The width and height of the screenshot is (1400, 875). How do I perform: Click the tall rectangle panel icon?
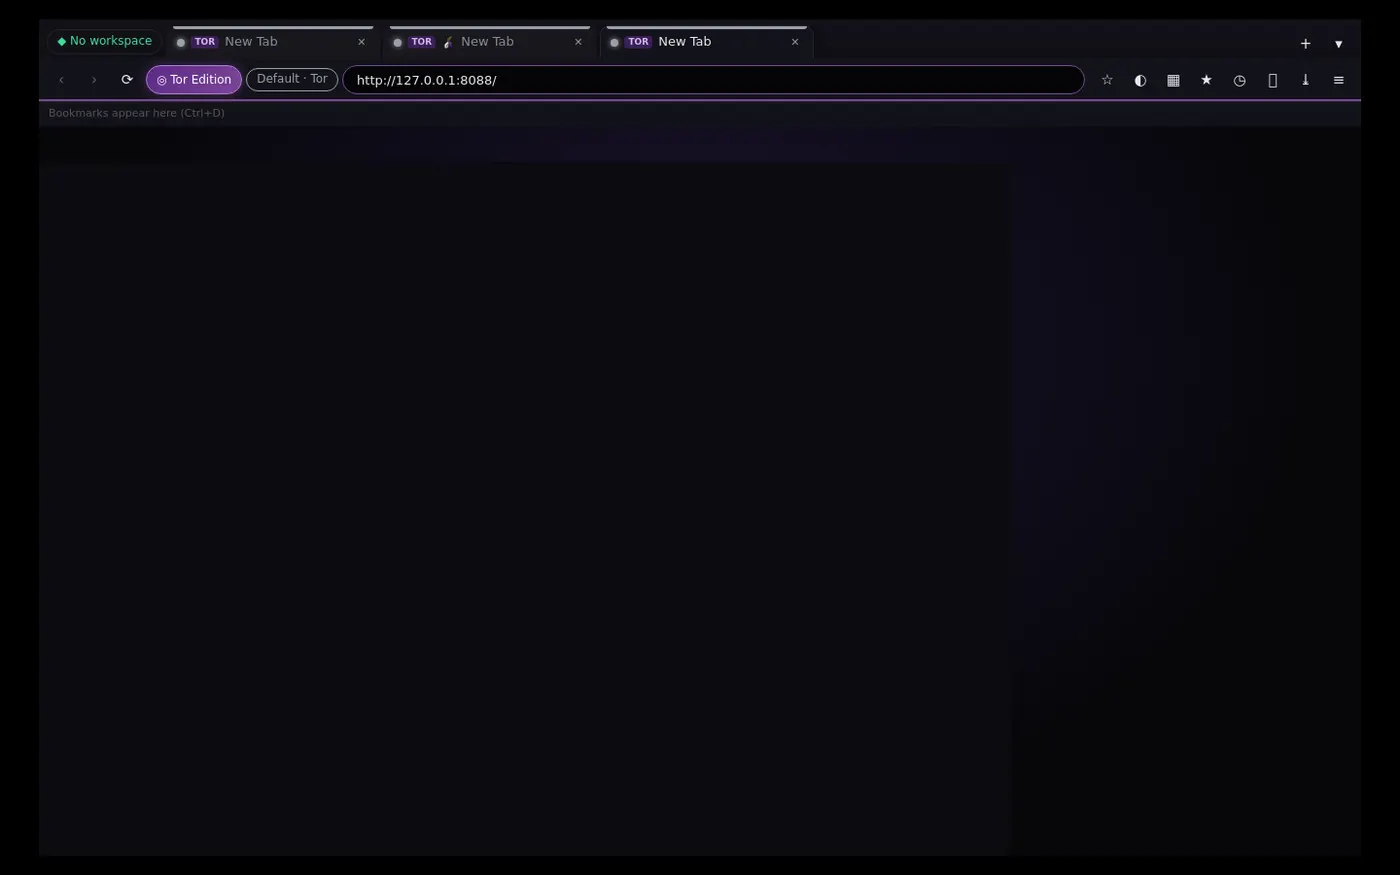click(1272, 80)
